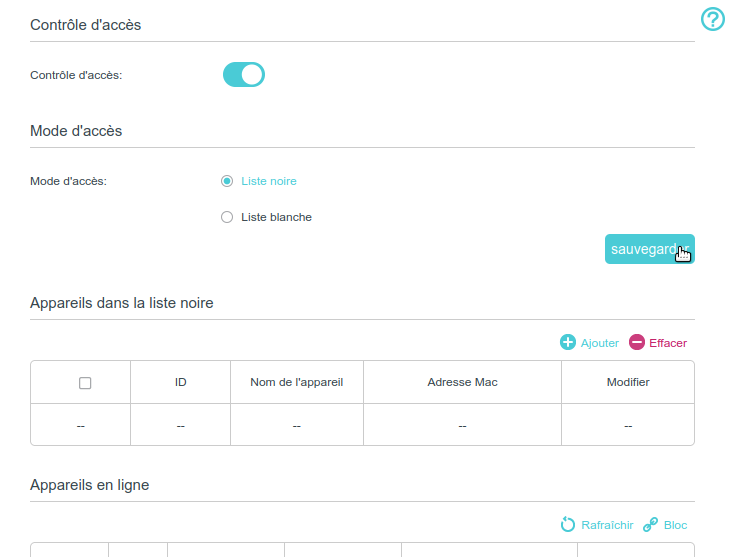Check the select-all checkbox in blacklist table
This screenshot has height=557, width=733.
pyautogui.click(x=85, y=383)
